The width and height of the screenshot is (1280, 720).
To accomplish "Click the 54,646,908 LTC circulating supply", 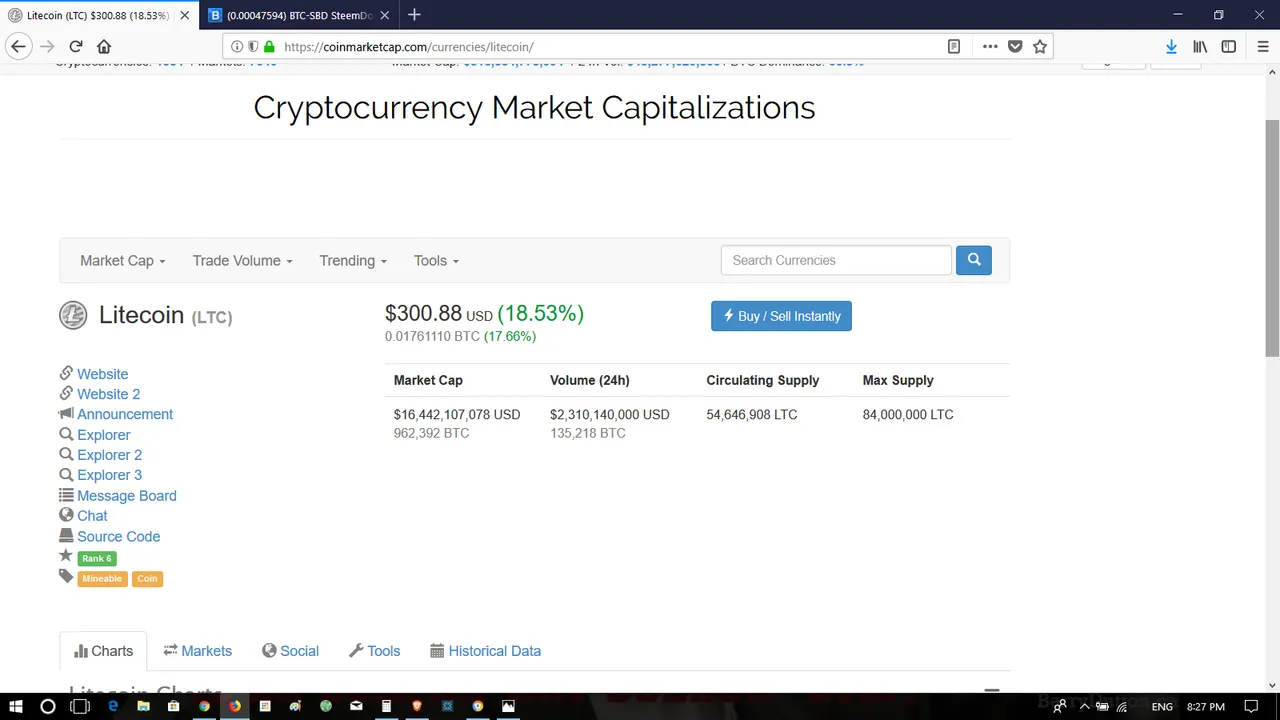I will (x=752, y=414).
